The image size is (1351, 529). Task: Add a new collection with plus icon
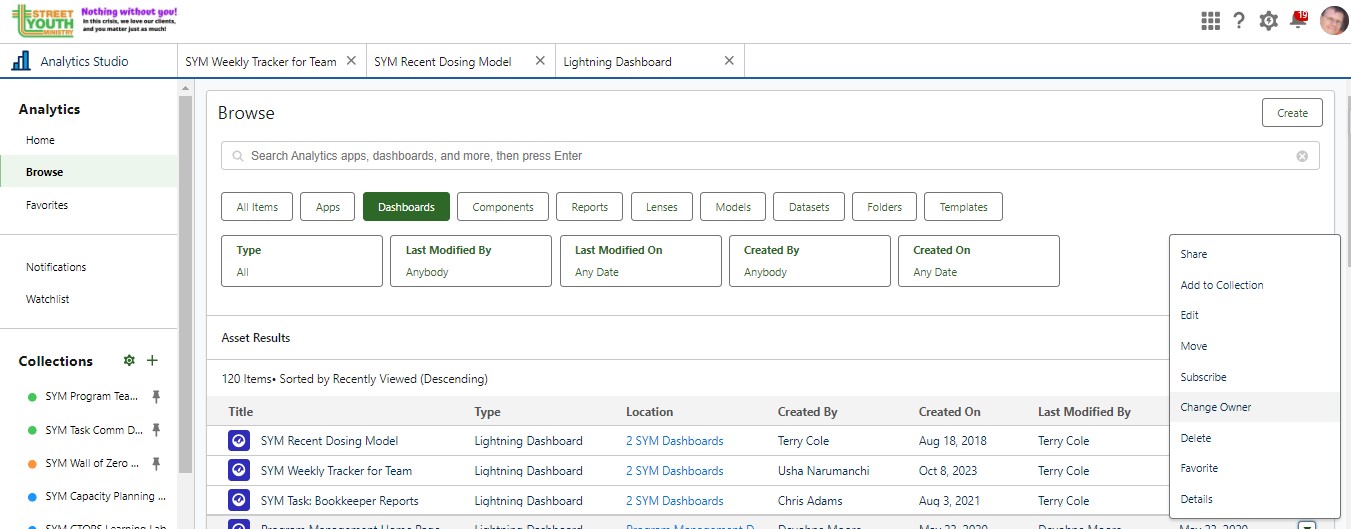pos(152,360)
